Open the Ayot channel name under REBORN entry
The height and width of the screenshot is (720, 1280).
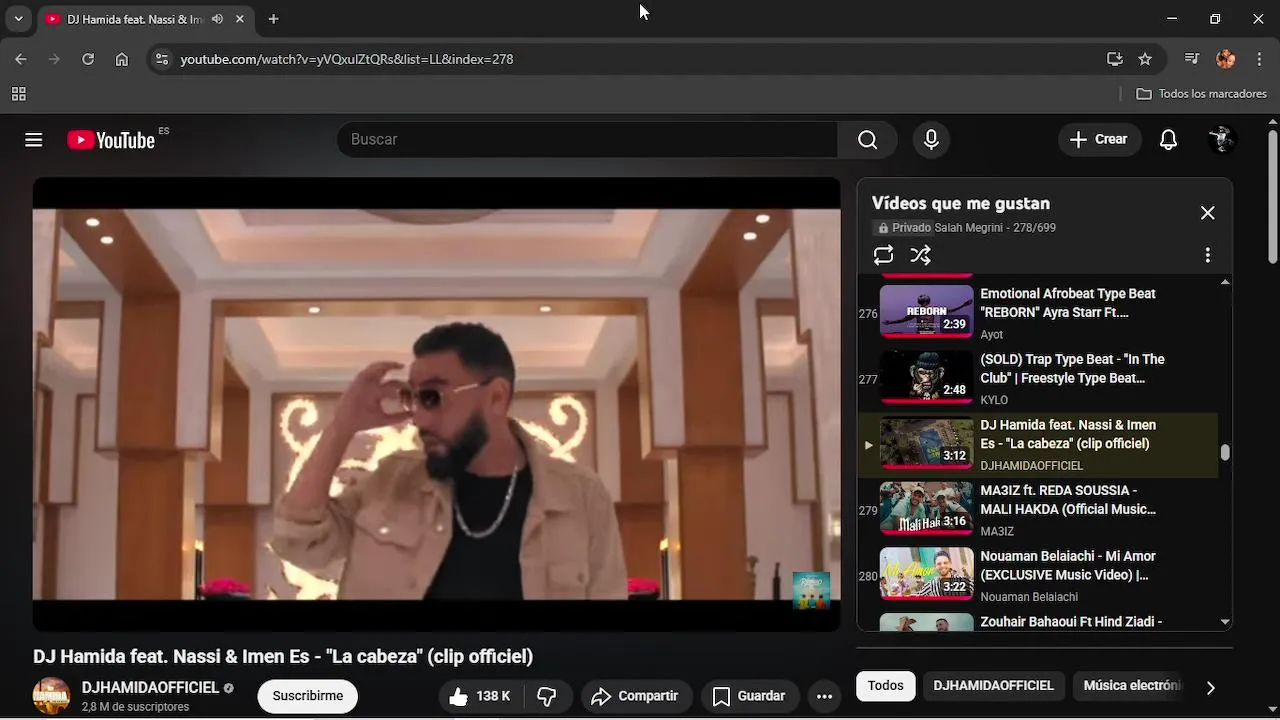[x=991, y=335]
